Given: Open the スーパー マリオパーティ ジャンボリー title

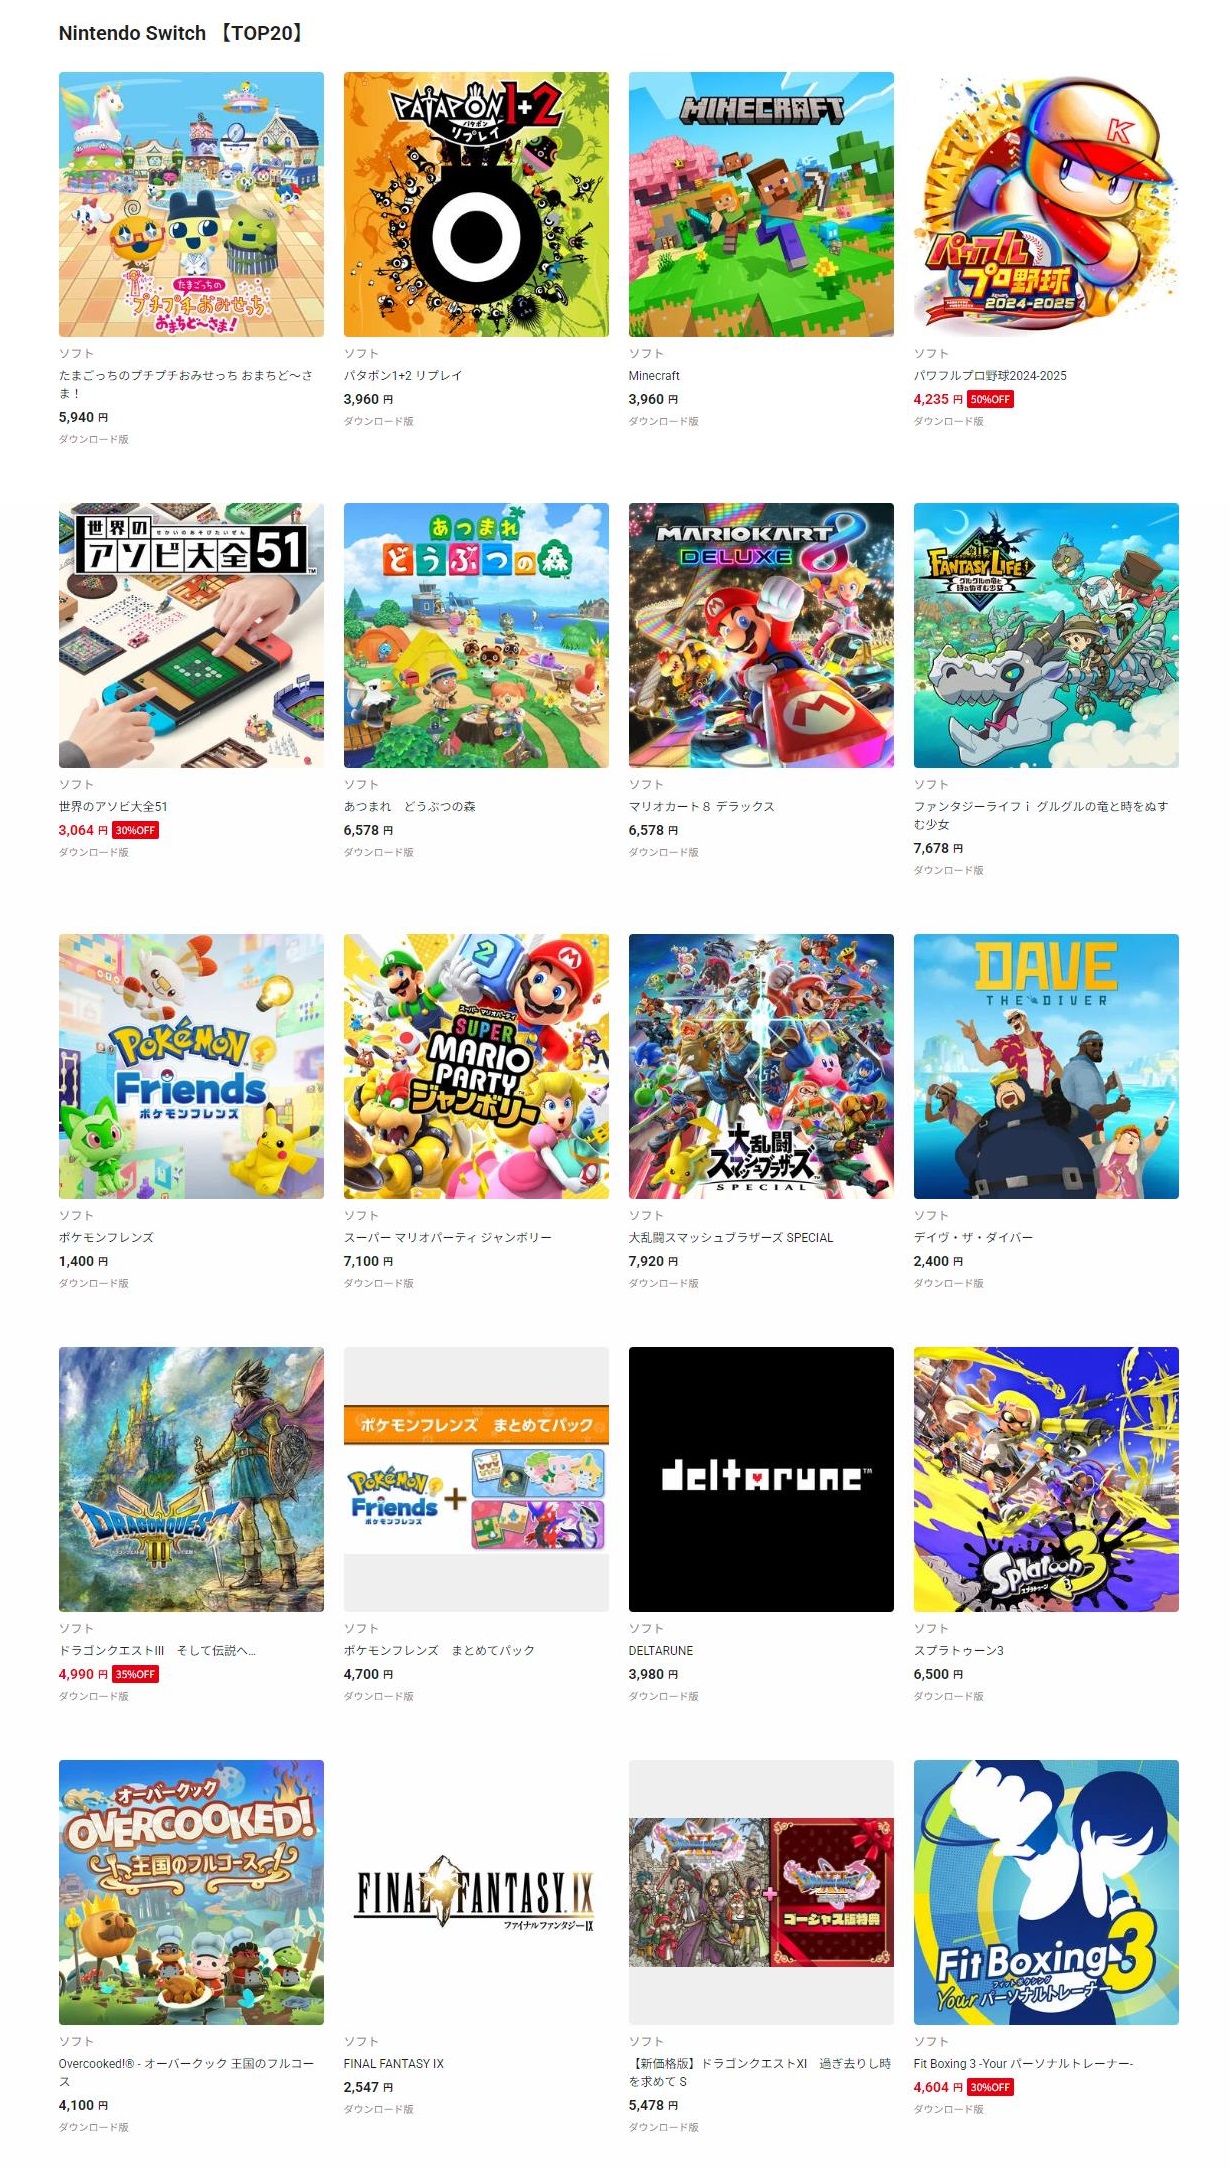Looking at the screenshot, I should (448, 1237).
